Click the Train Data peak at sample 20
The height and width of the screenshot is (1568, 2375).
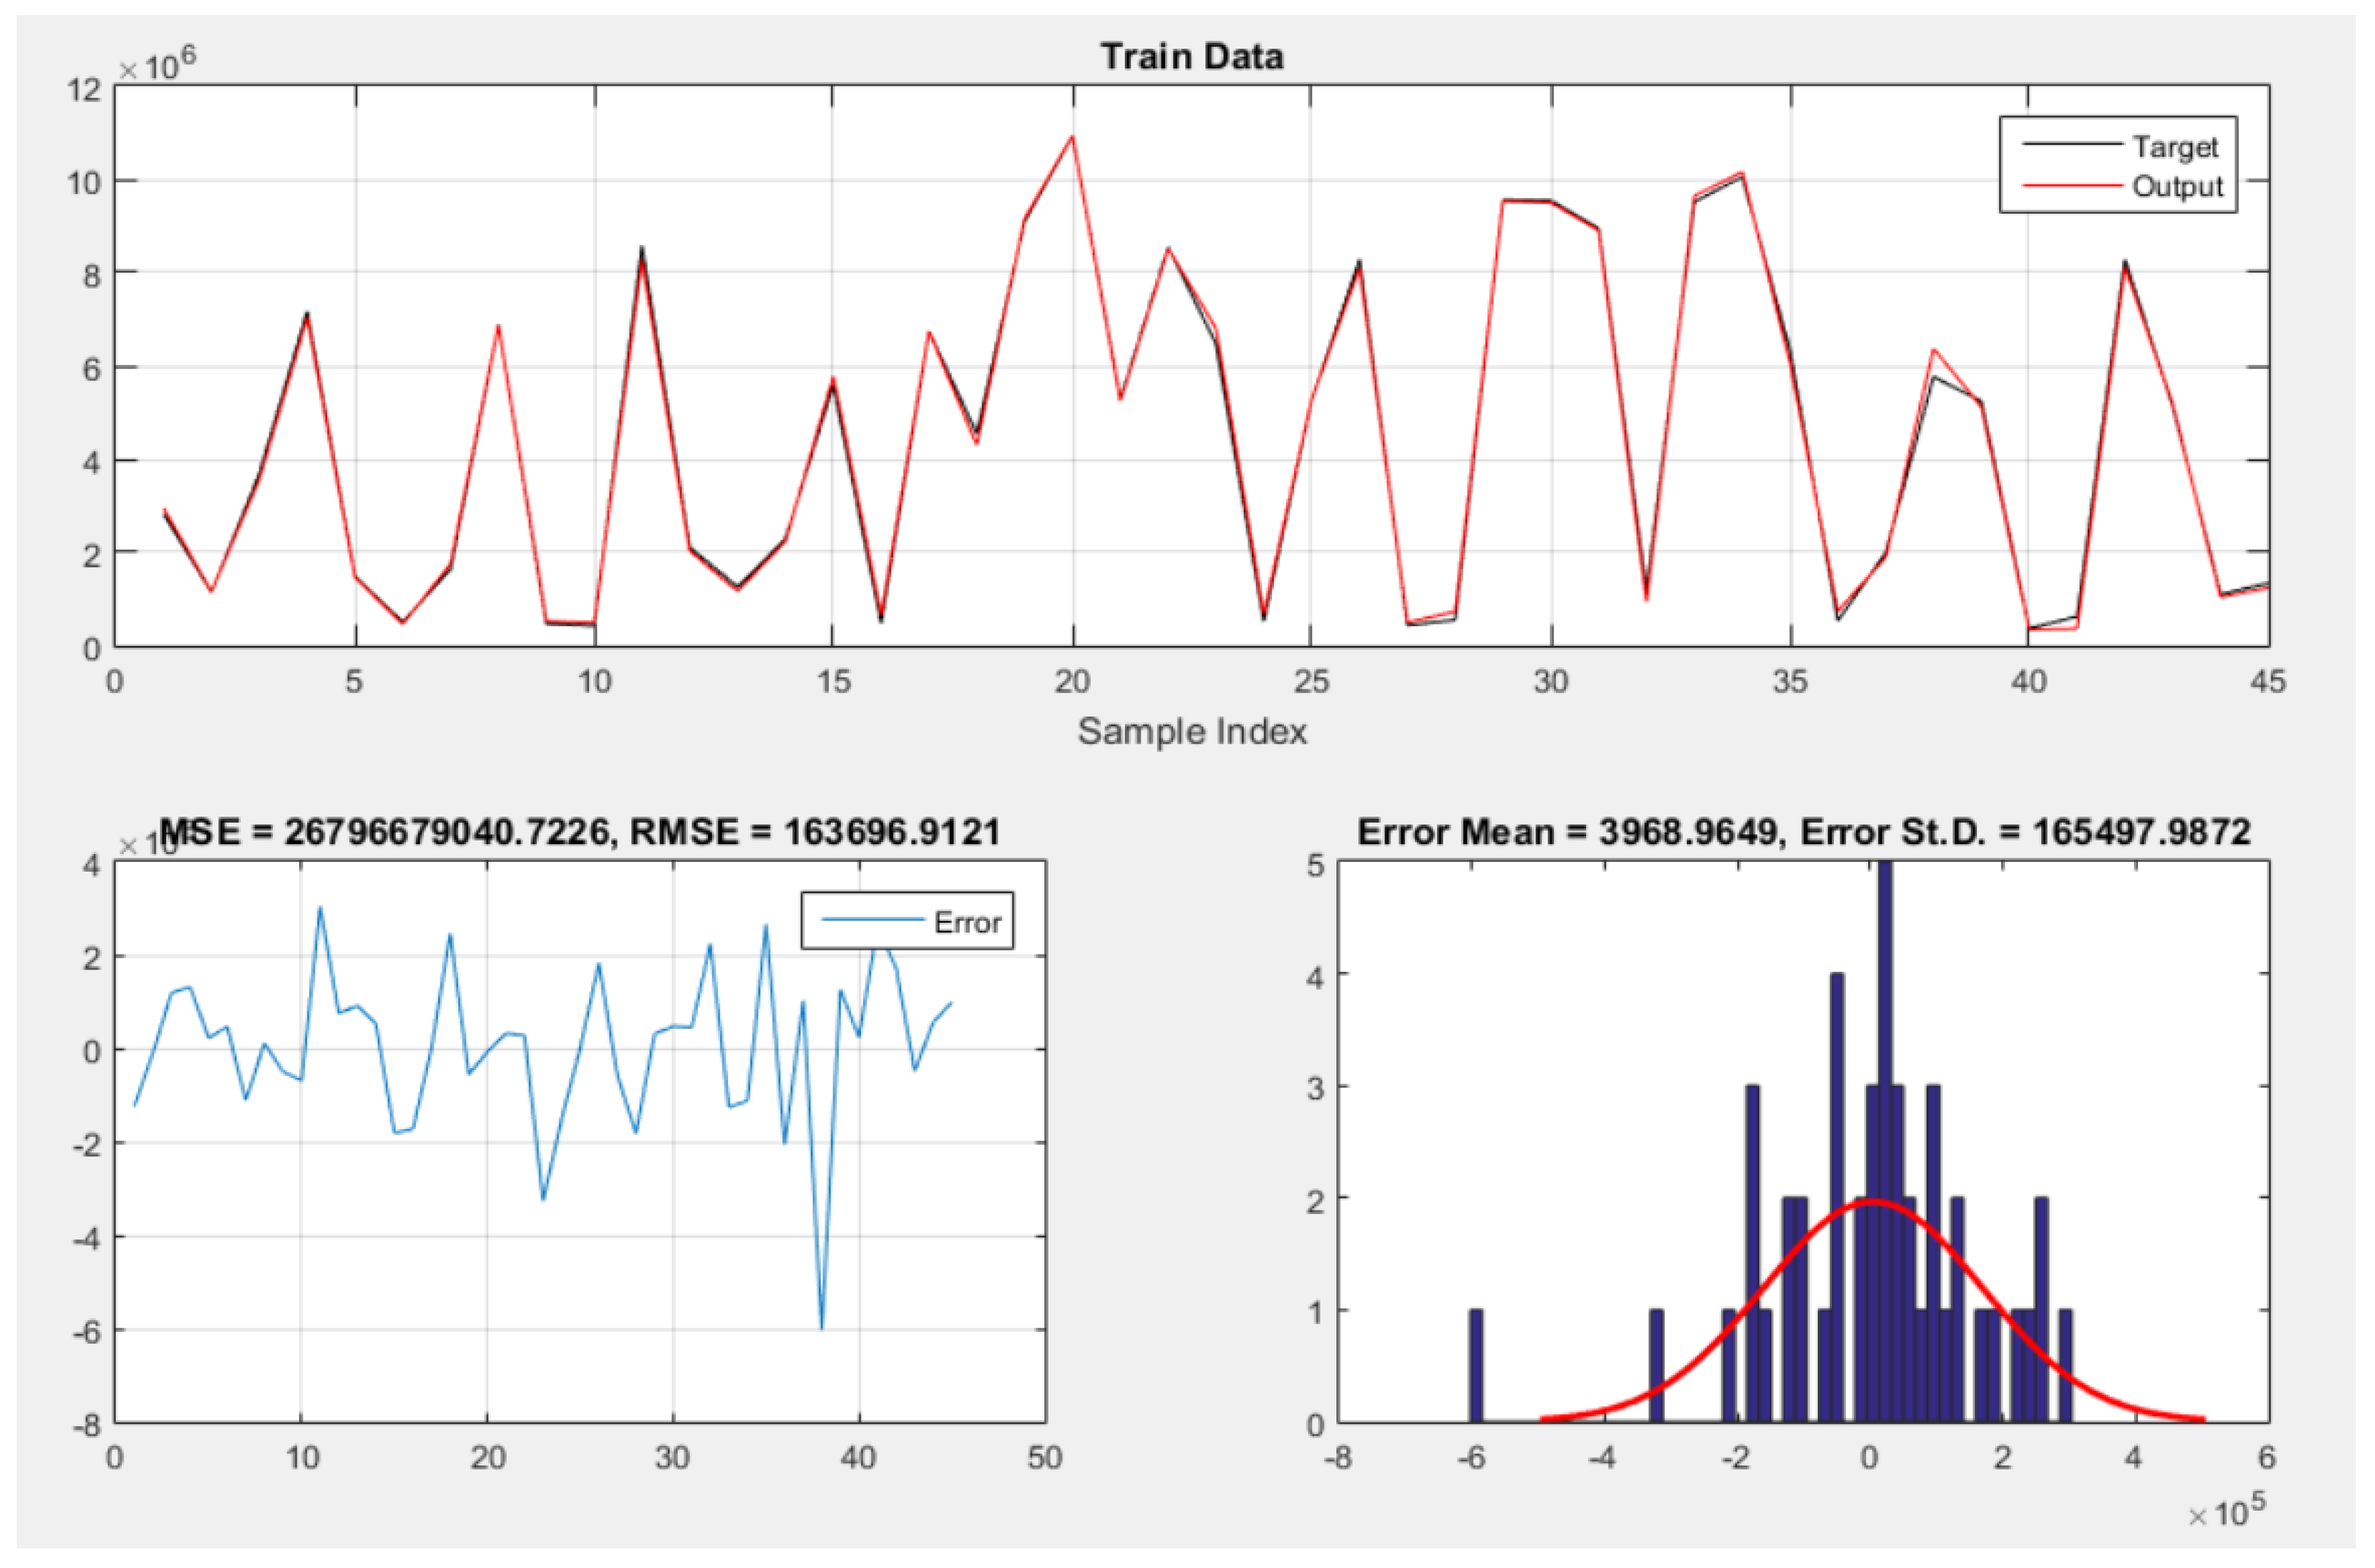coord(1072,137)
